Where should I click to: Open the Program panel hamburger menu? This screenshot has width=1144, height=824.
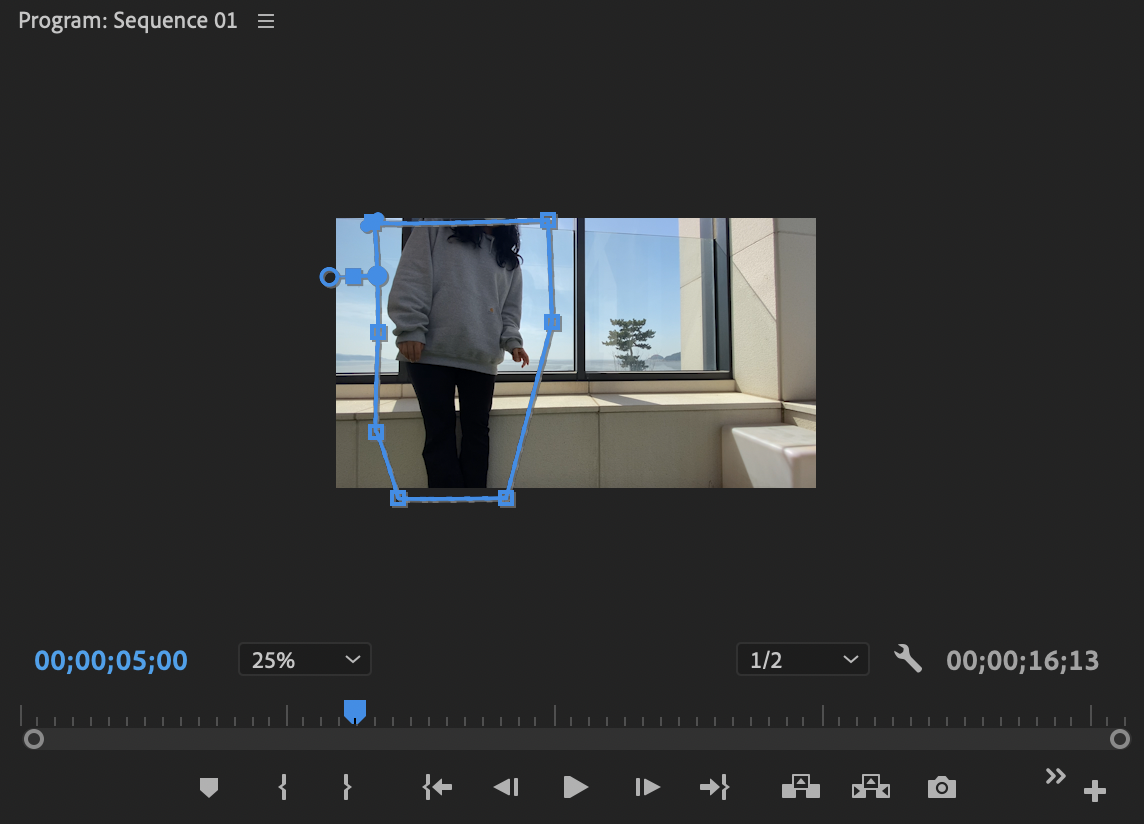pyautogui.click(x=265, y=20)
